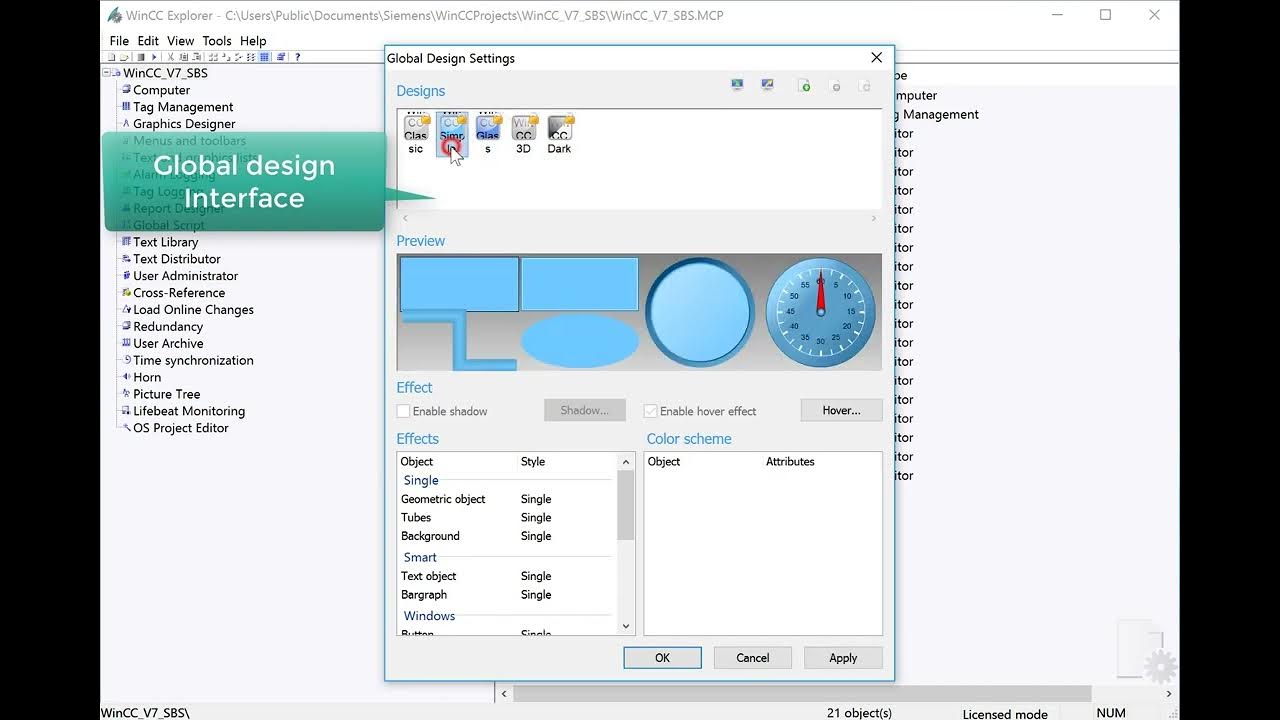Click the Single group header in Effects
This screenshot has height=720, width=1280.
click(421, 481)
